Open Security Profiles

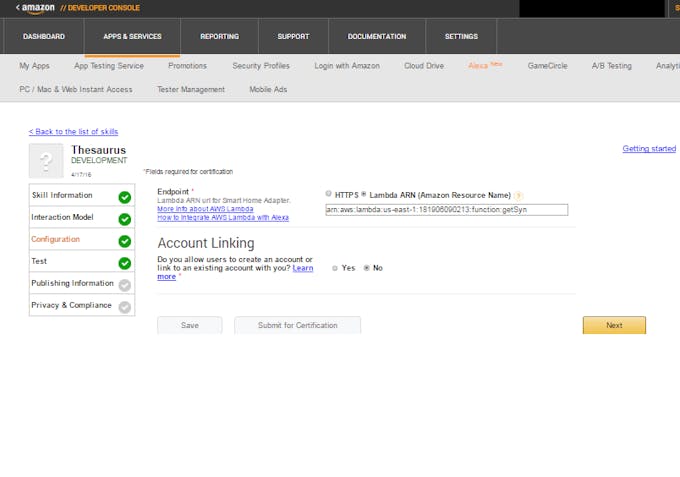pos(261,66)
